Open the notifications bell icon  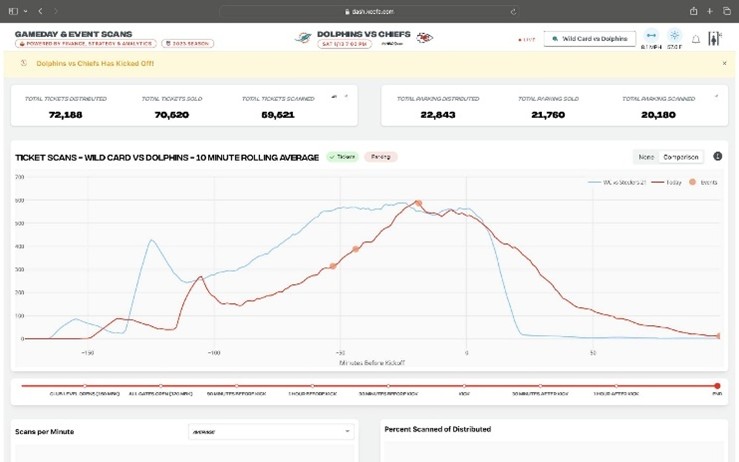click(696, 39)
